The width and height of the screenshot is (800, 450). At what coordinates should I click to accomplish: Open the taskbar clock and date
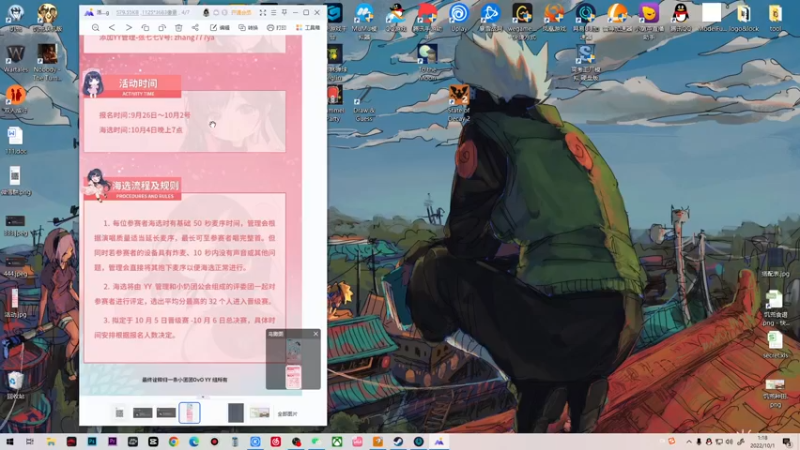(x=763, y=442)
